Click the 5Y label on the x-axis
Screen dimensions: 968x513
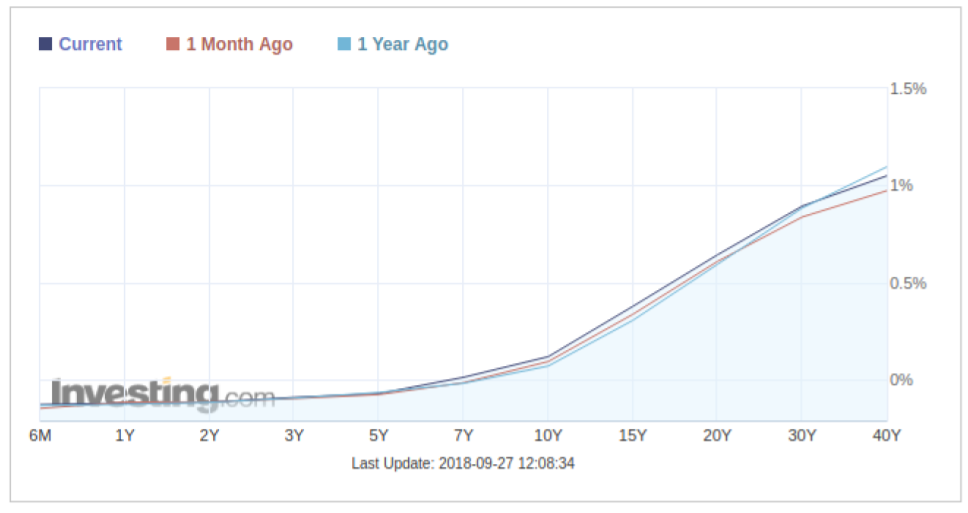[379, 436]
